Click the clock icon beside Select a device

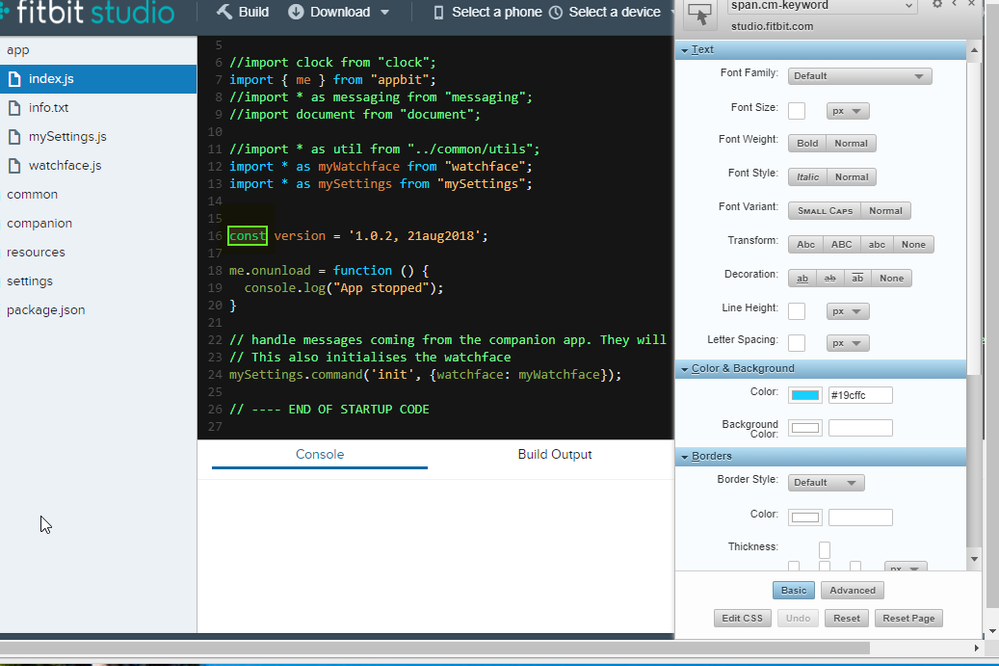pos(555,12)
